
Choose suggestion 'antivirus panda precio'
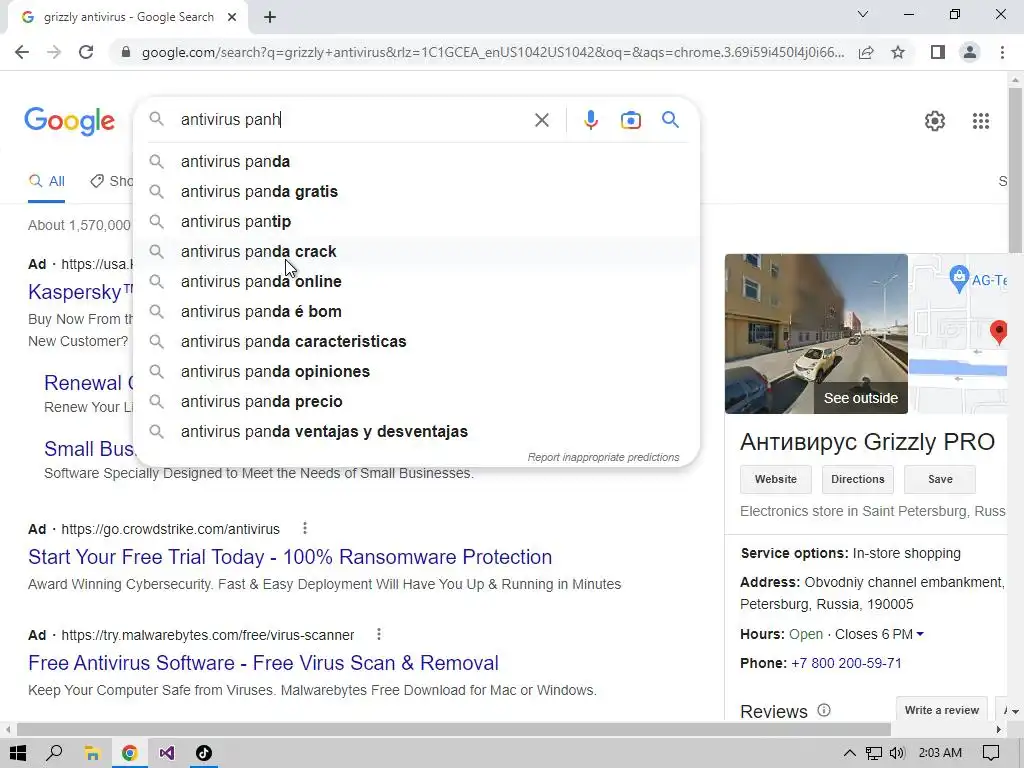pos(416,402)
